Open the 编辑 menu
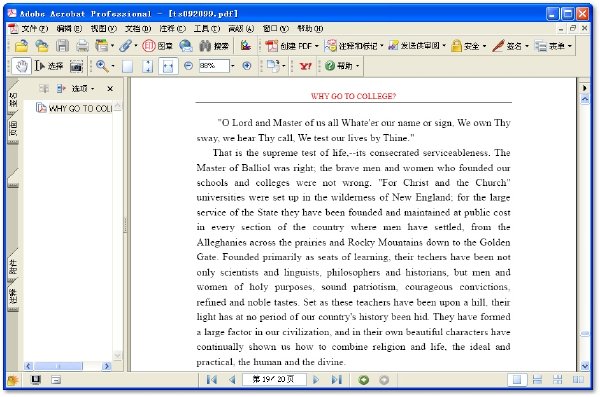The image size is (600, 397). click(x=69, y=29)
